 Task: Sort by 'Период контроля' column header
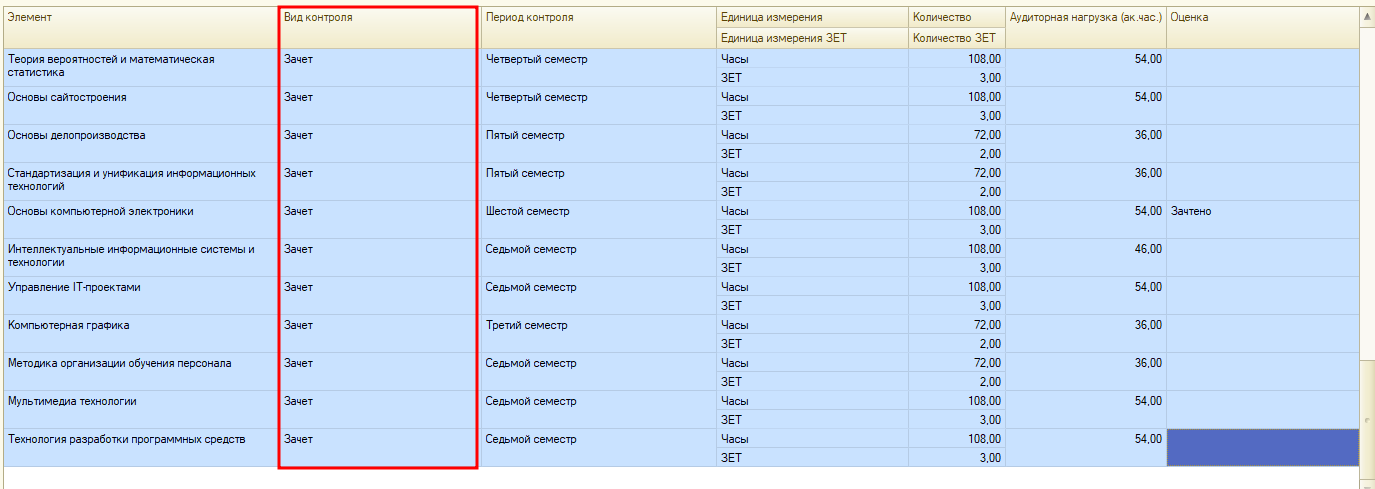point(598,18)
